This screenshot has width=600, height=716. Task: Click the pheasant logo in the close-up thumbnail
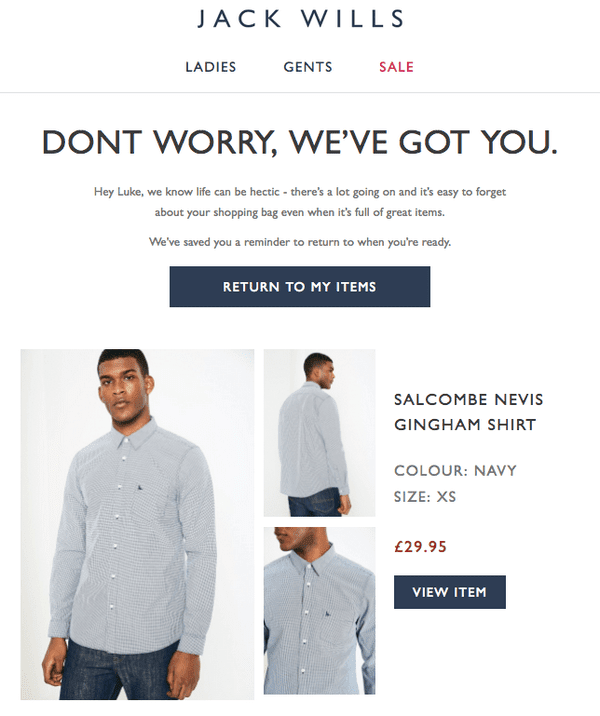click(327, 613)
